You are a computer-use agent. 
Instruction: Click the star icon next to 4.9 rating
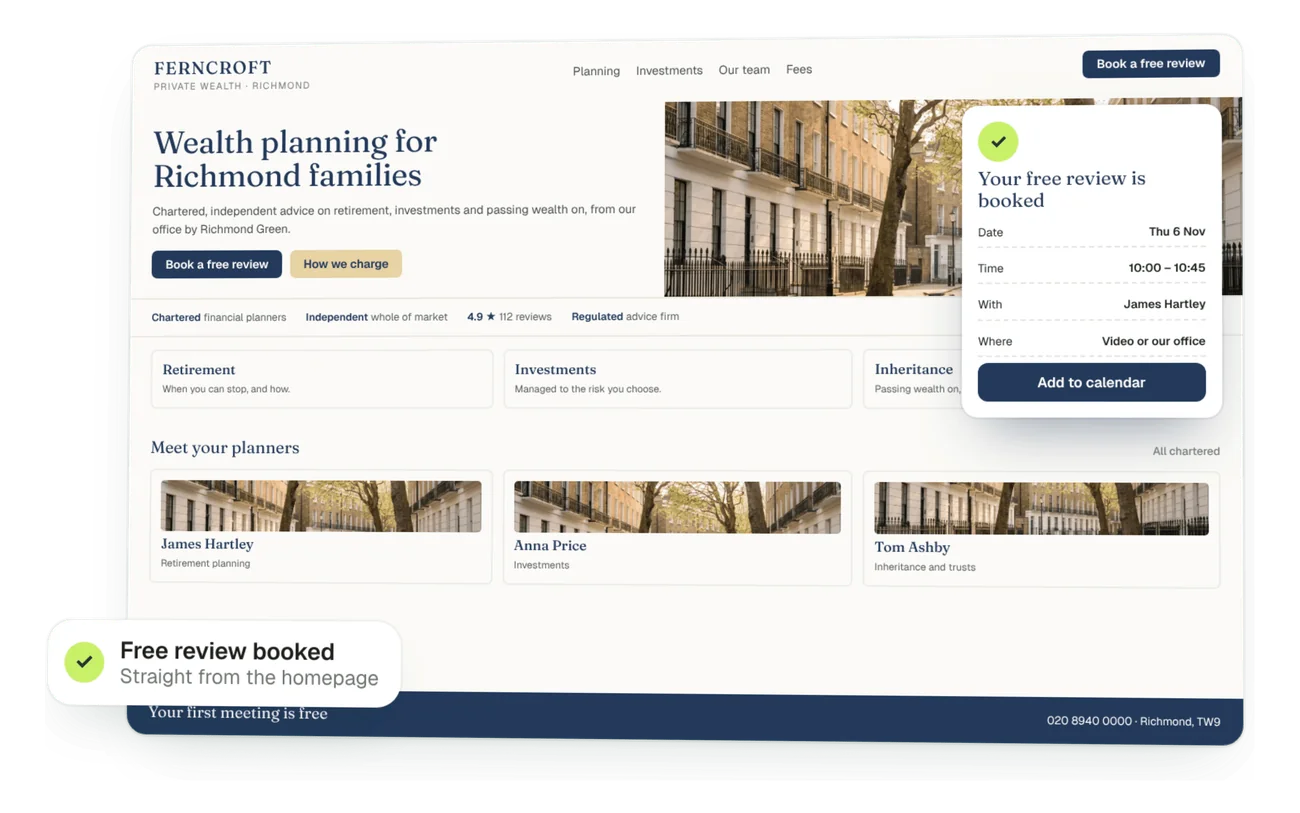[x=491, y=317]
